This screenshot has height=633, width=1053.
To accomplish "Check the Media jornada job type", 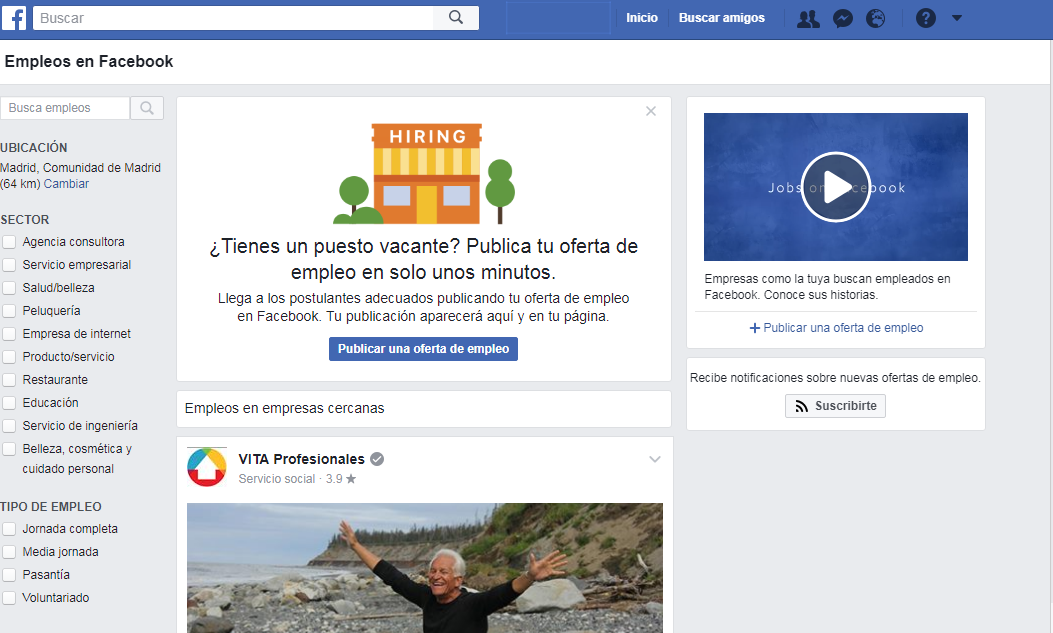I will coord(9,552).
